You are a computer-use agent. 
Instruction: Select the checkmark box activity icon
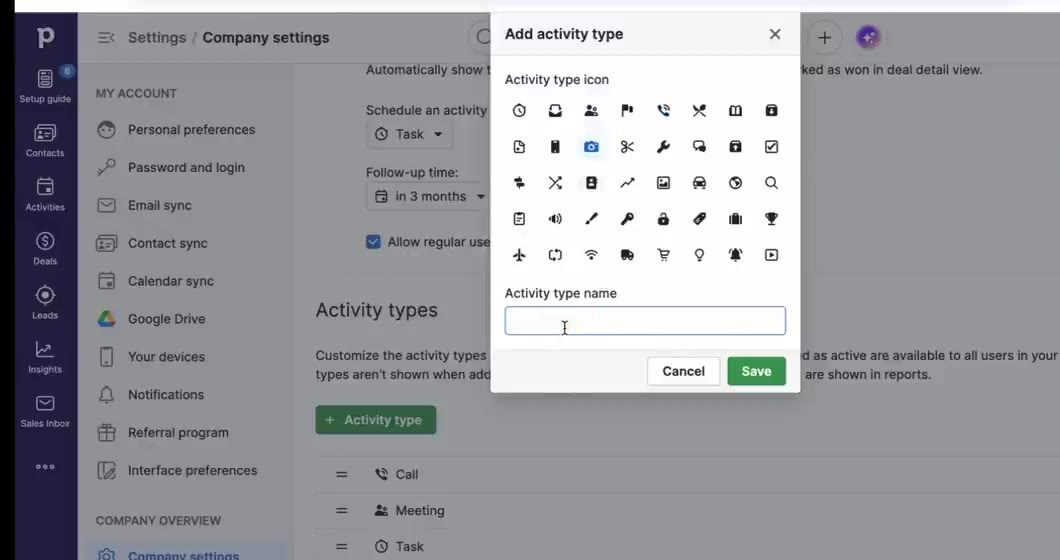click(x=771, y=147)
